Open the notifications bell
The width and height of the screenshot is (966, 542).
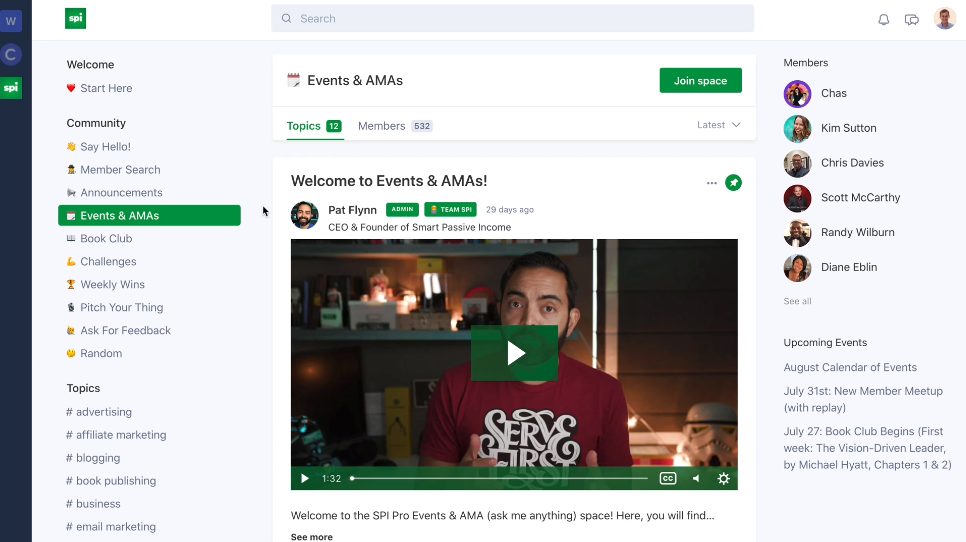coord(883,19)
